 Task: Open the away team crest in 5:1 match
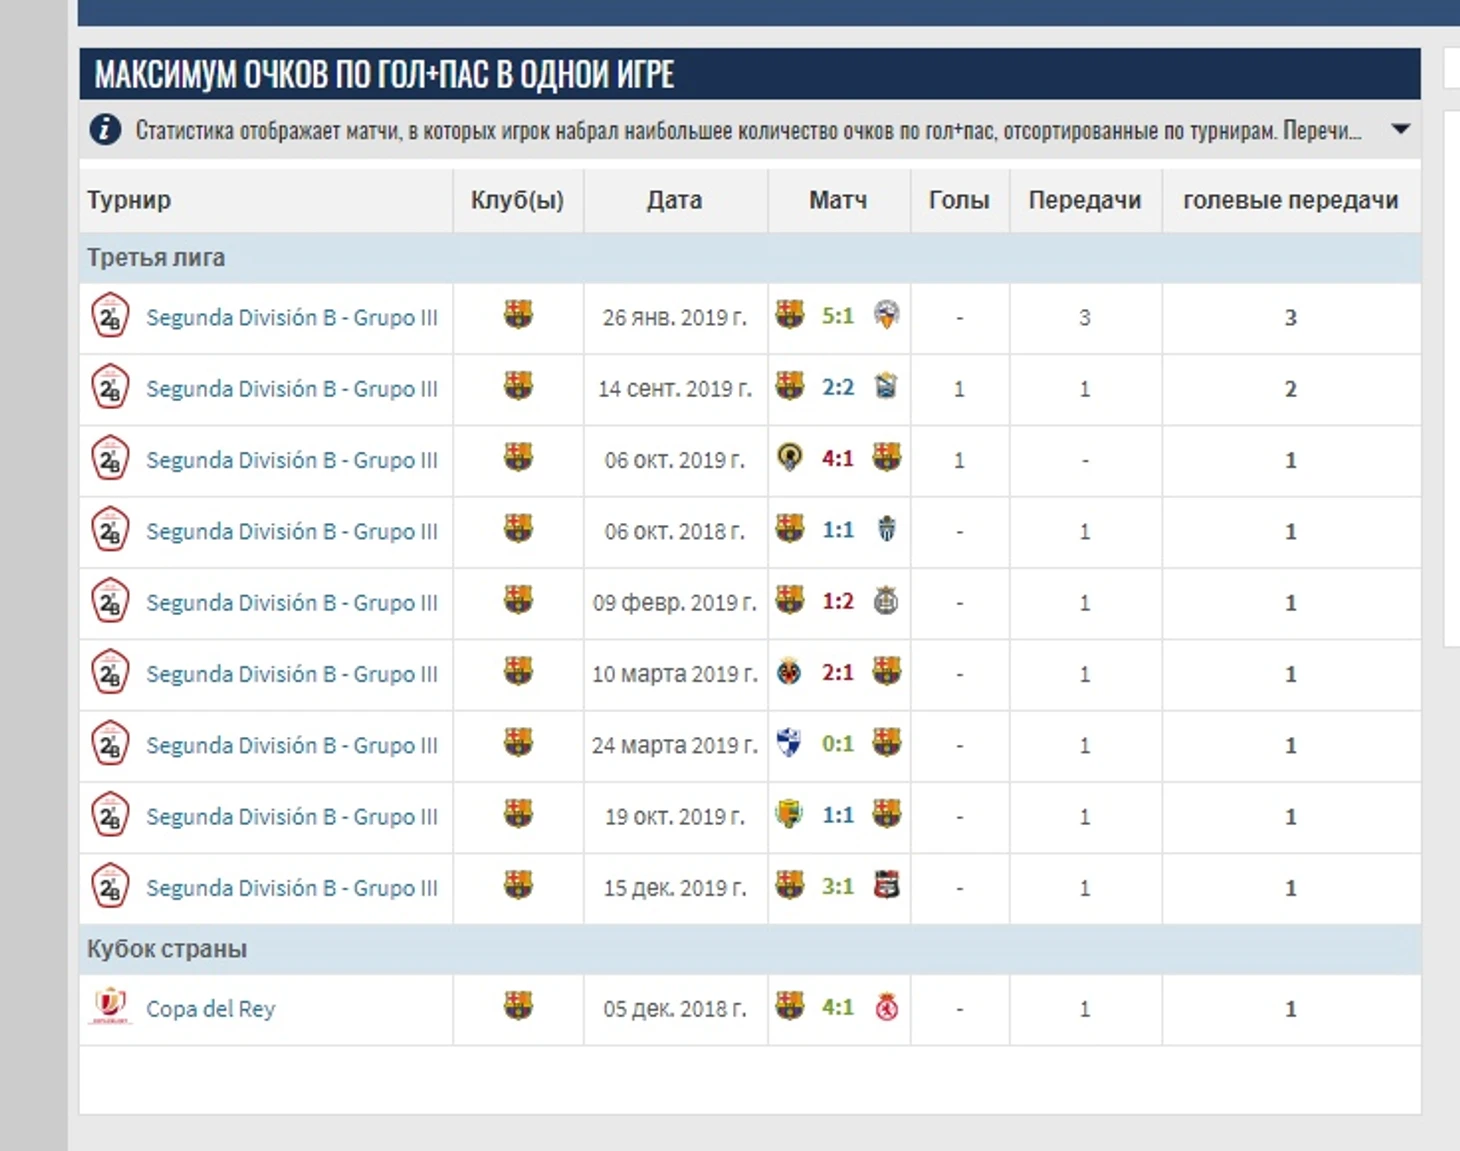click(886, 315)
